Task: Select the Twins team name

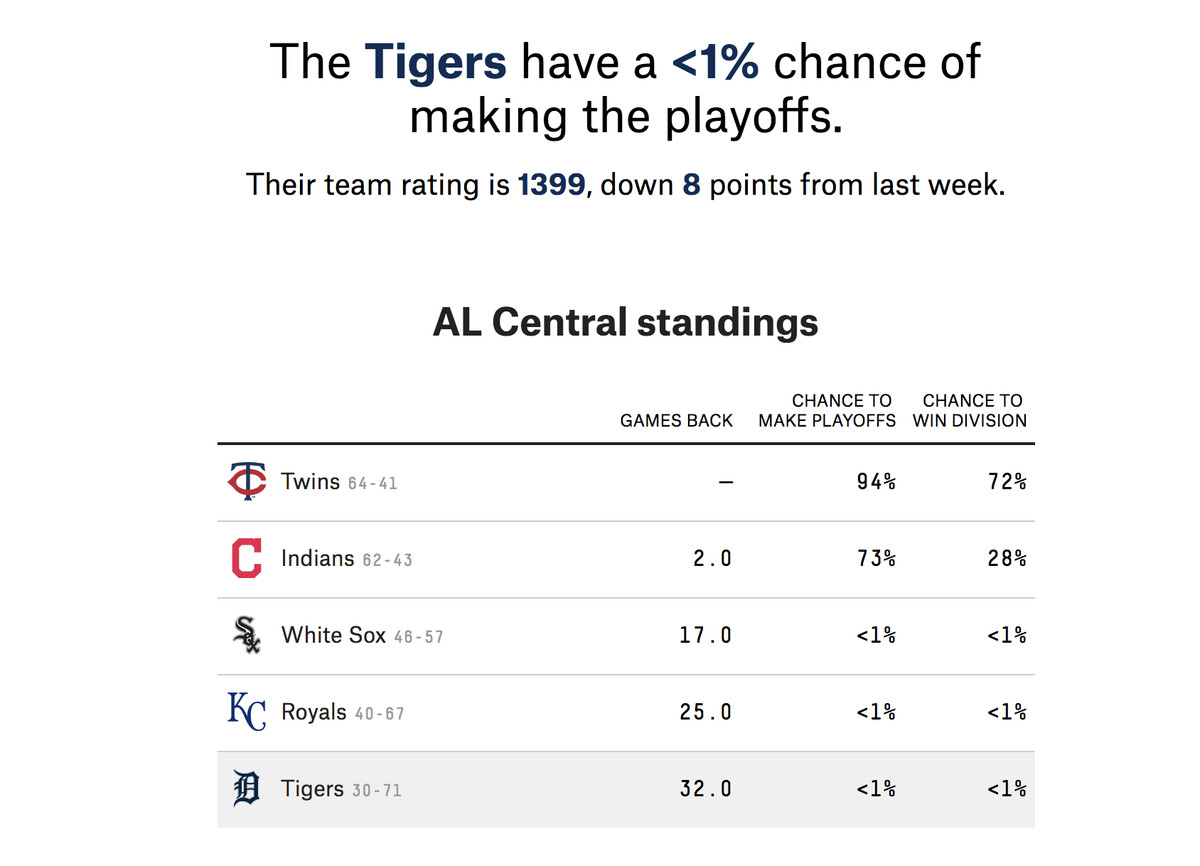Action: [311, 481]
